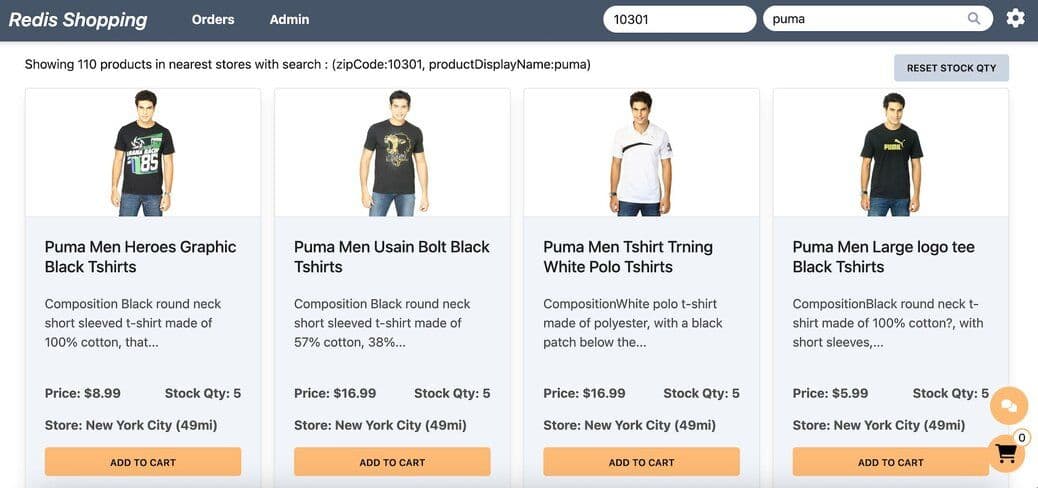The width and height of the screenshot is (1038, 488).
Task: View the White Polo Tshirt image
Action: click(x=641, y=153)
